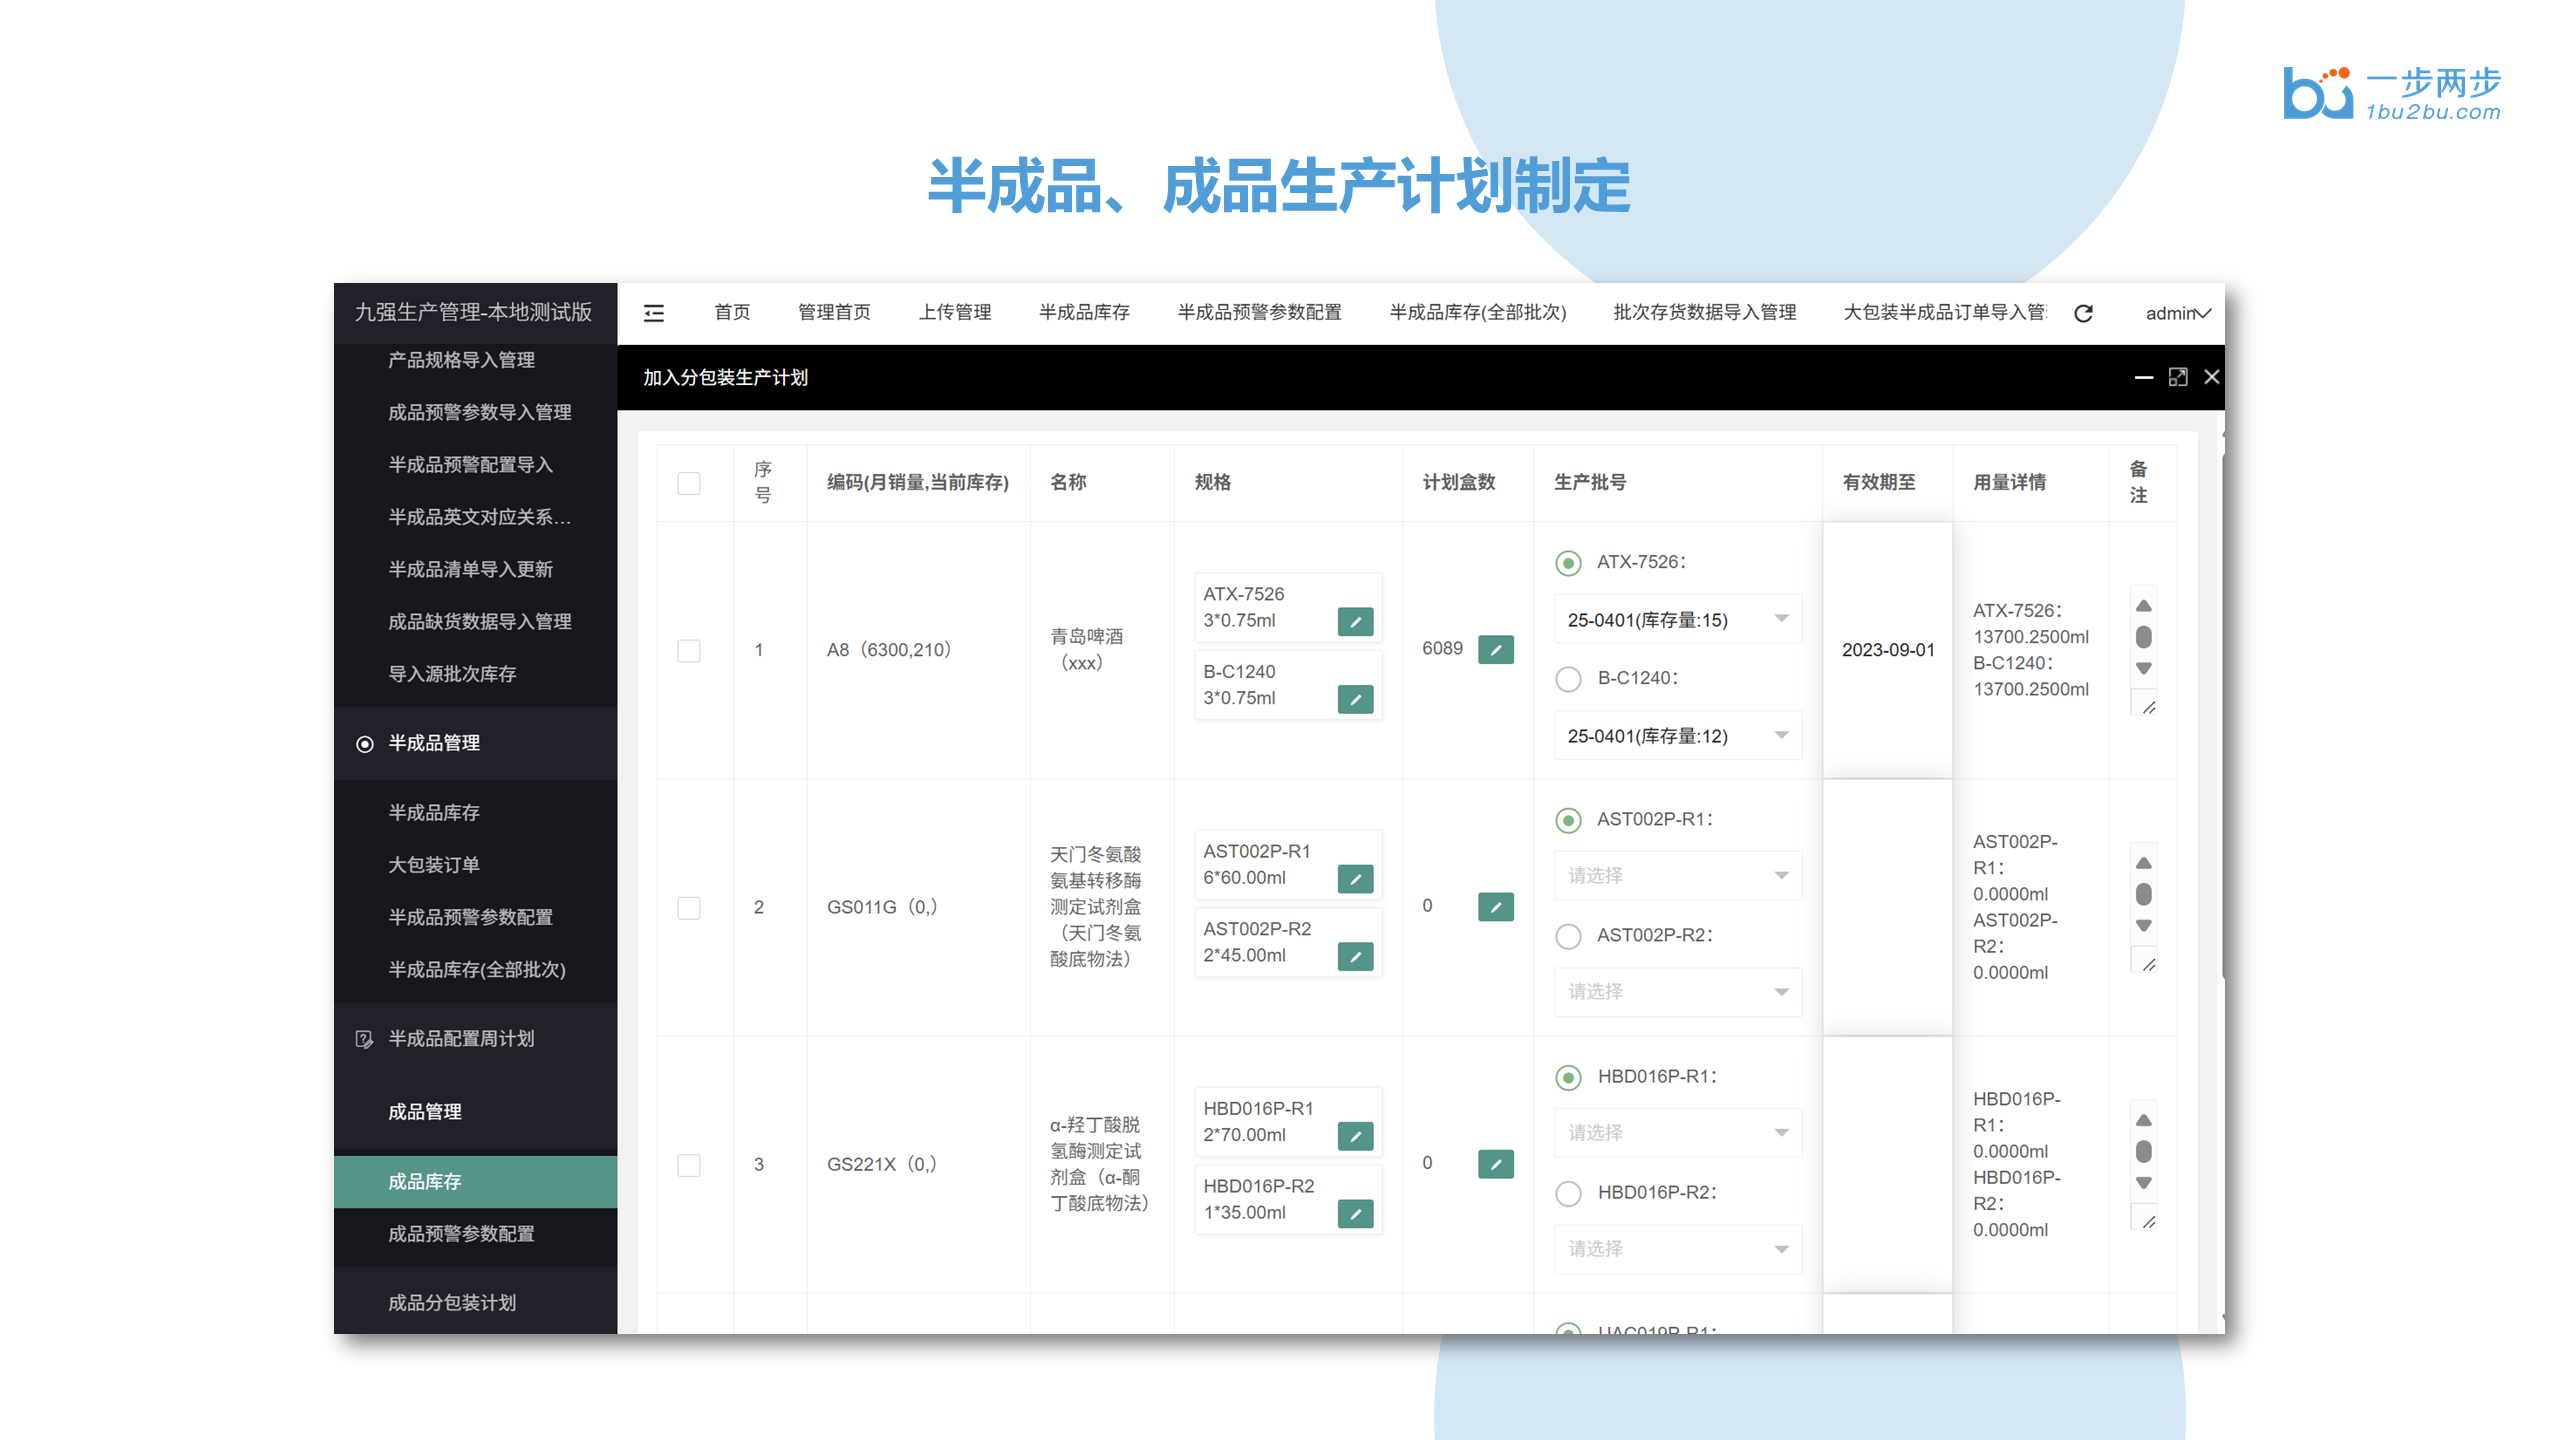Open the 25-0401(库存量:15) batch dropdown
This screenshot has height=1440, width=2559.
coord(1676,618)
